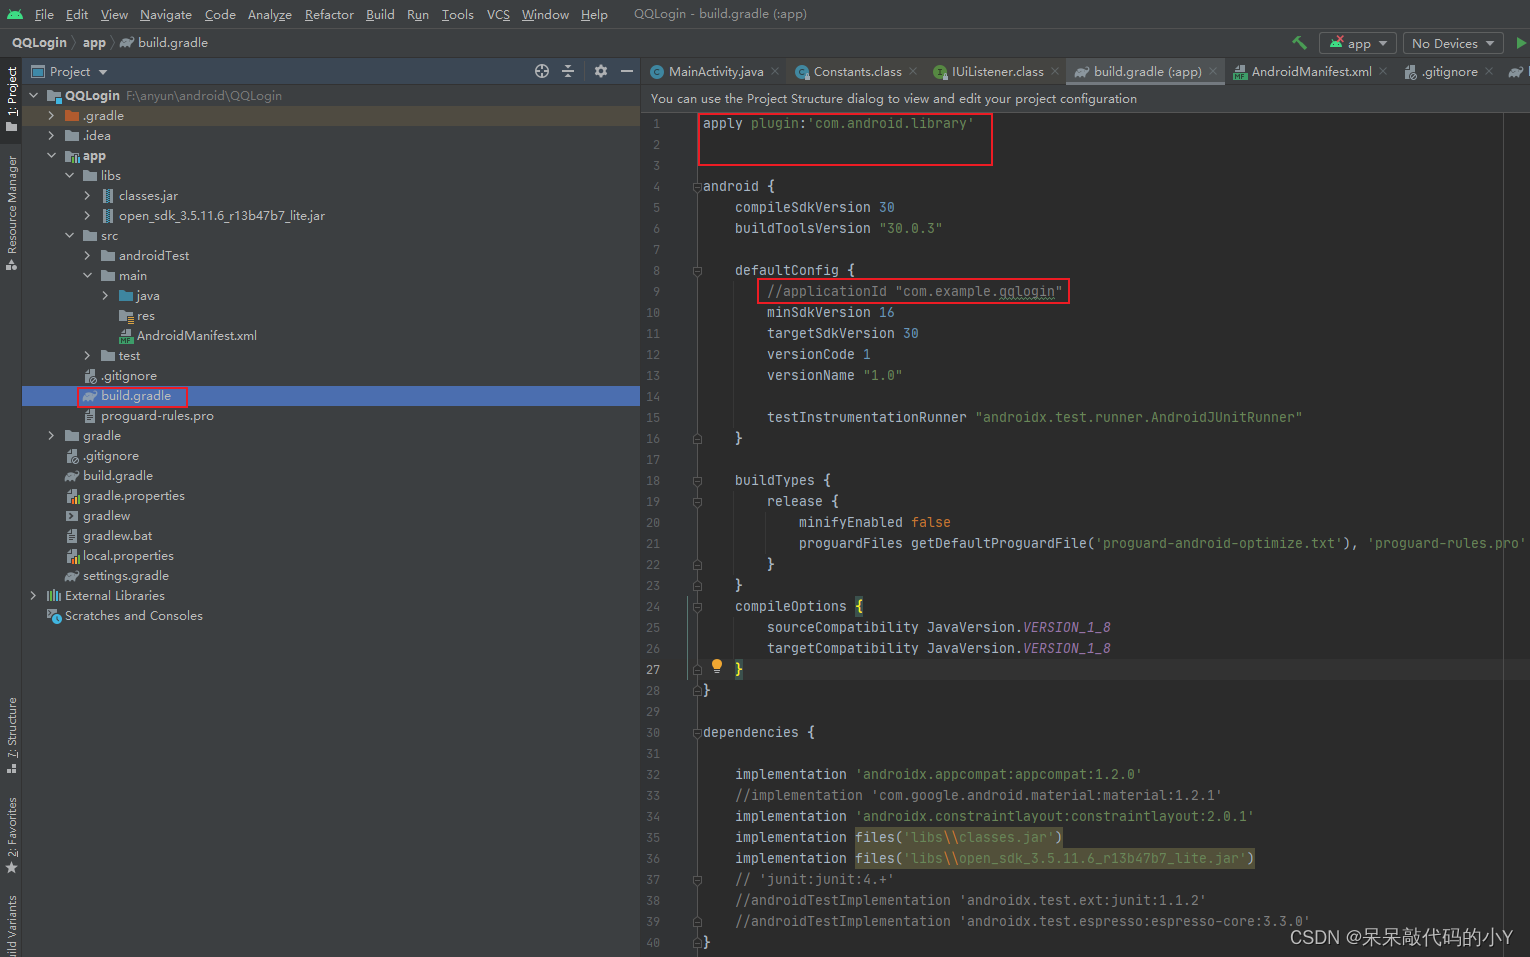The height and width of the screenshot is (957, 1530).
Task: Close the MainActivity.java tab
Action: coord(776,71)
